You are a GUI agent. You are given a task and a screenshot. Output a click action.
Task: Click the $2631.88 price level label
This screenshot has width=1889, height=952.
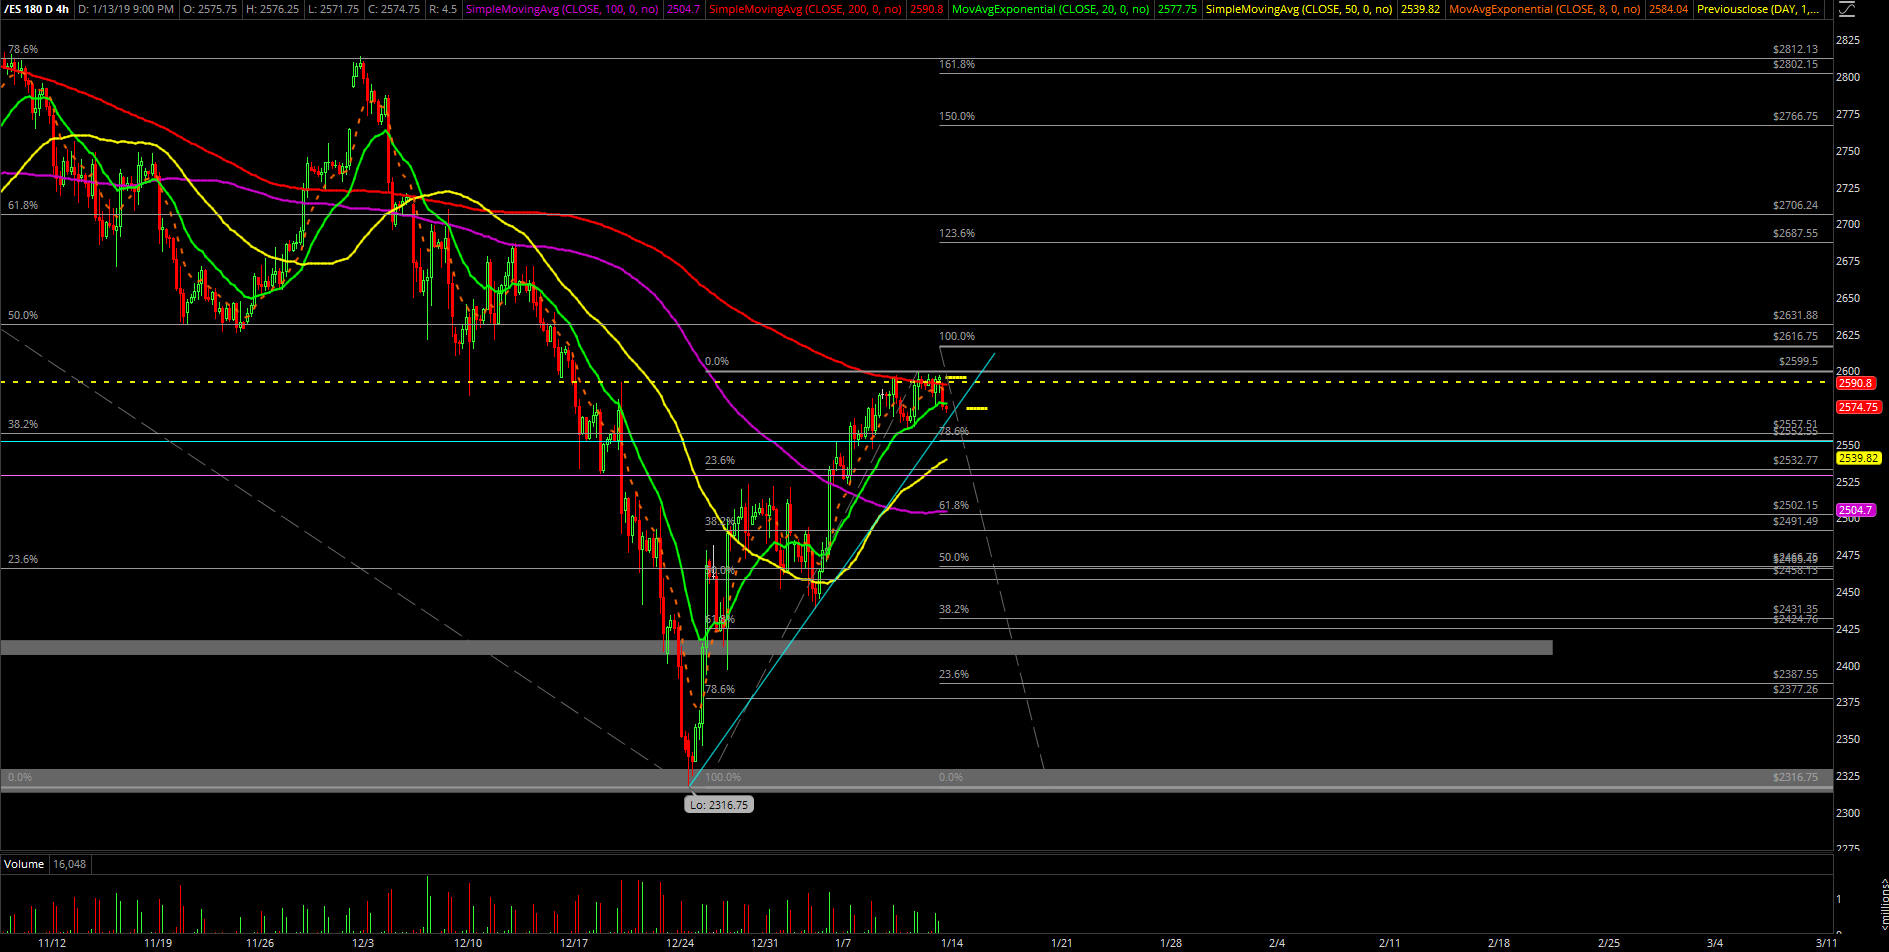click(1795, 315)
